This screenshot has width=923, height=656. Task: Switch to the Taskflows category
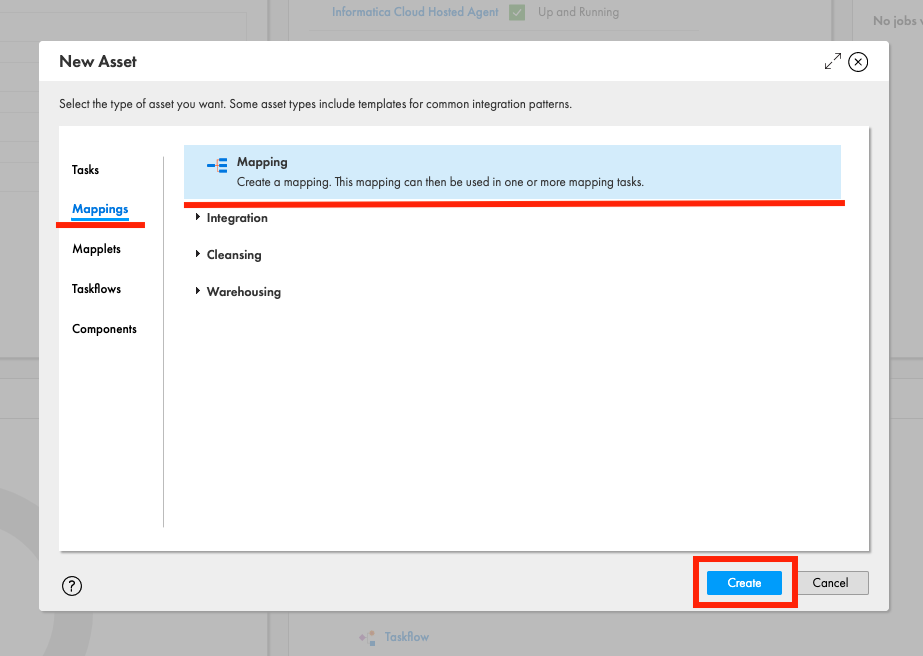click(x=95, y=288)
